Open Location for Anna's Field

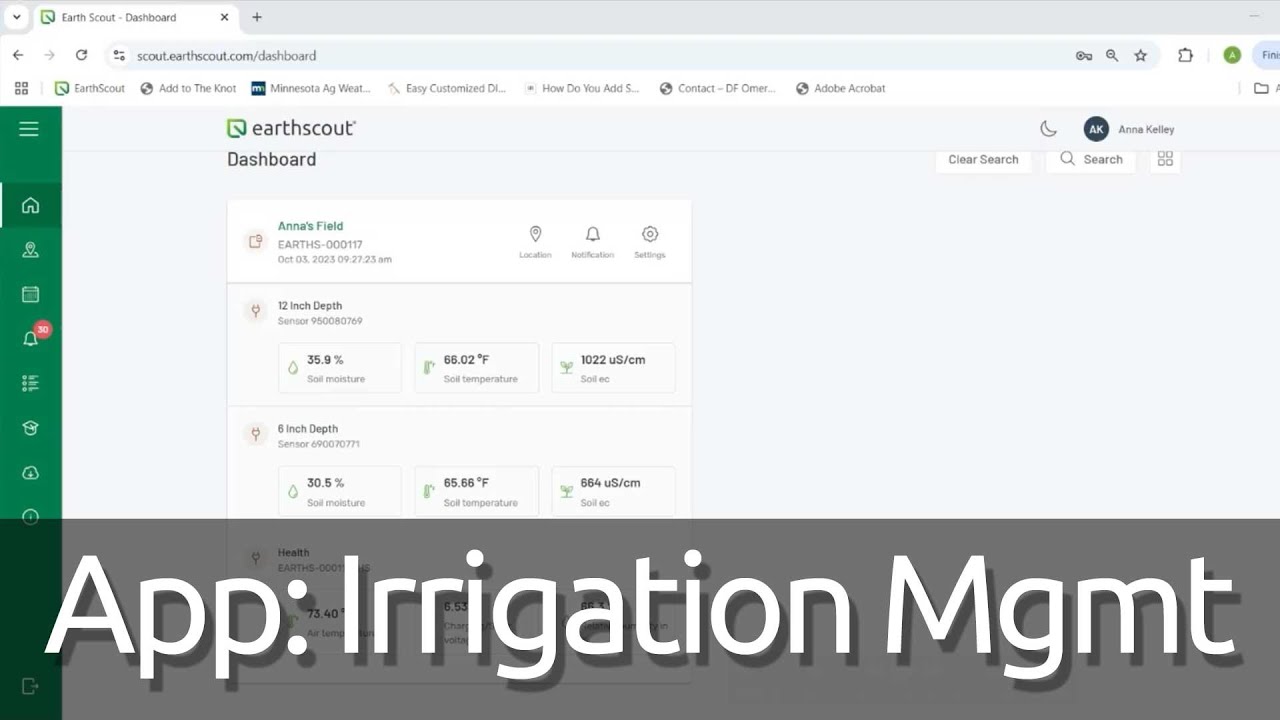click(535, 240)
